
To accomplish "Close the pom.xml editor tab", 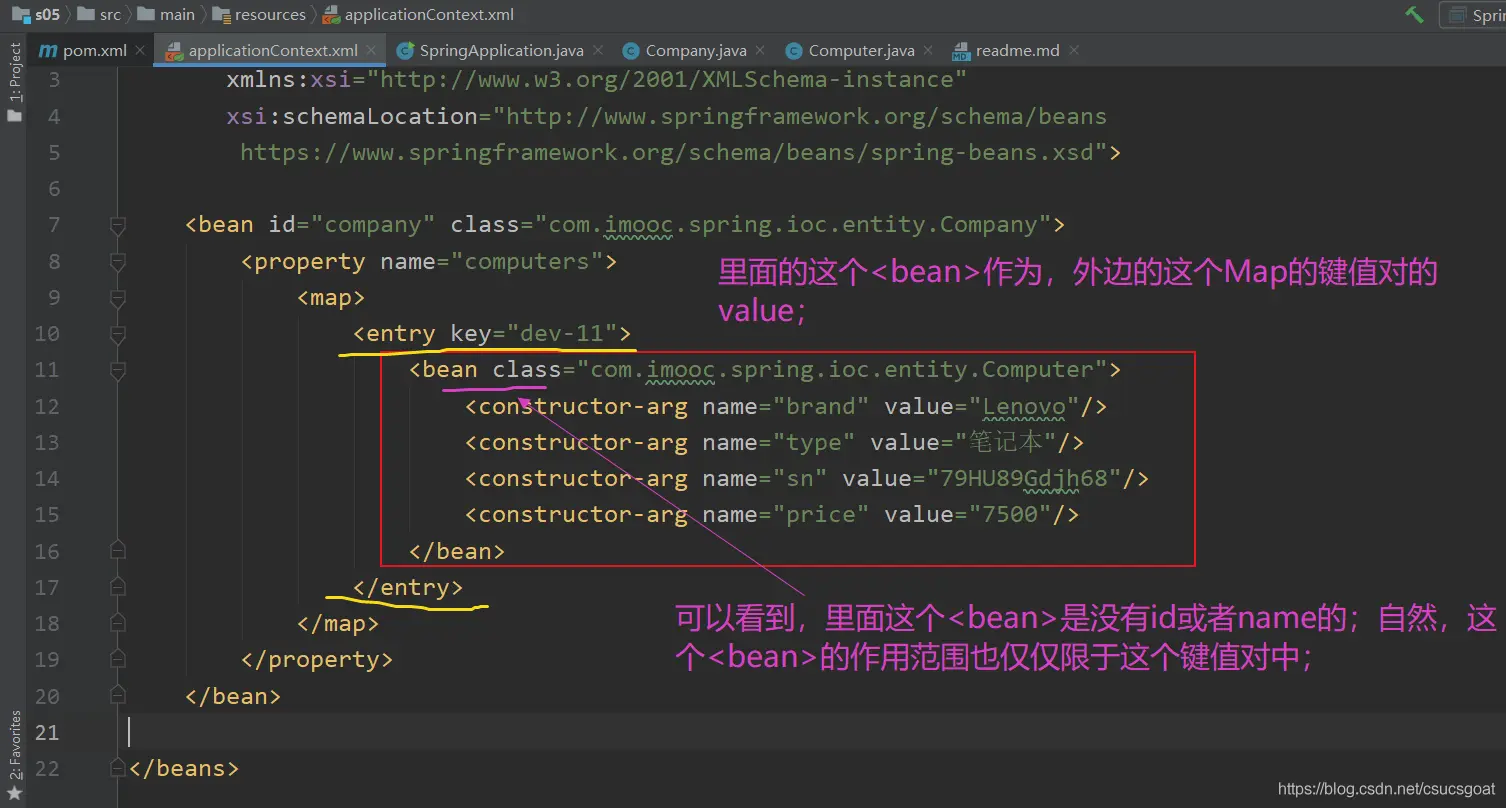I will 139,50.
